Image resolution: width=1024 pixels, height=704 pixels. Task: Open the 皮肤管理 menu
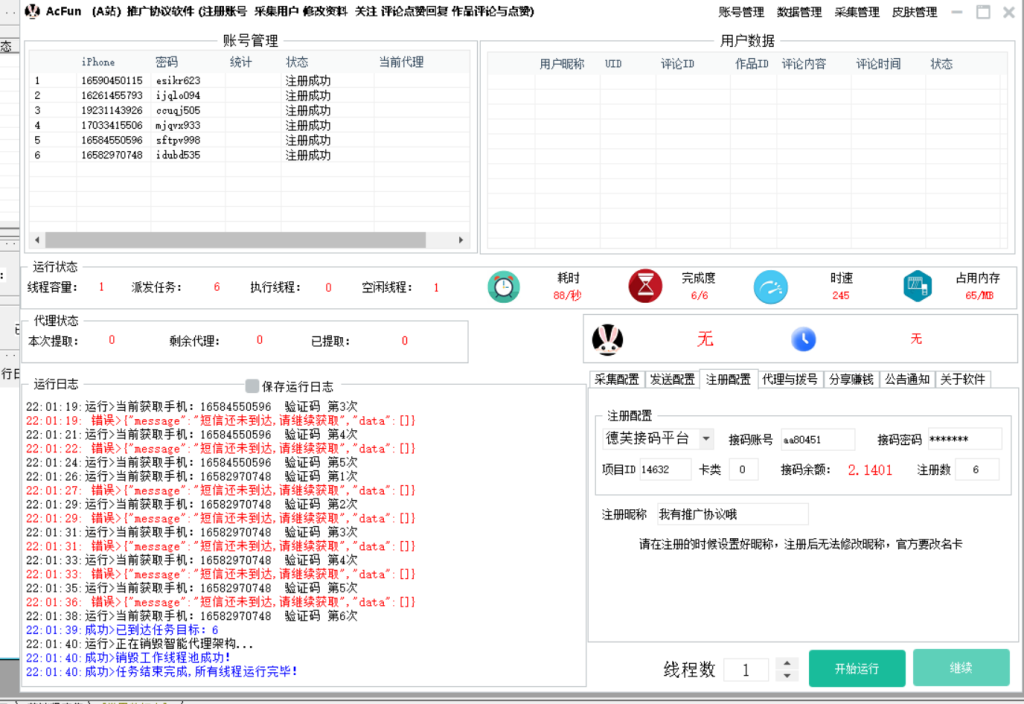tap(915, 12)
